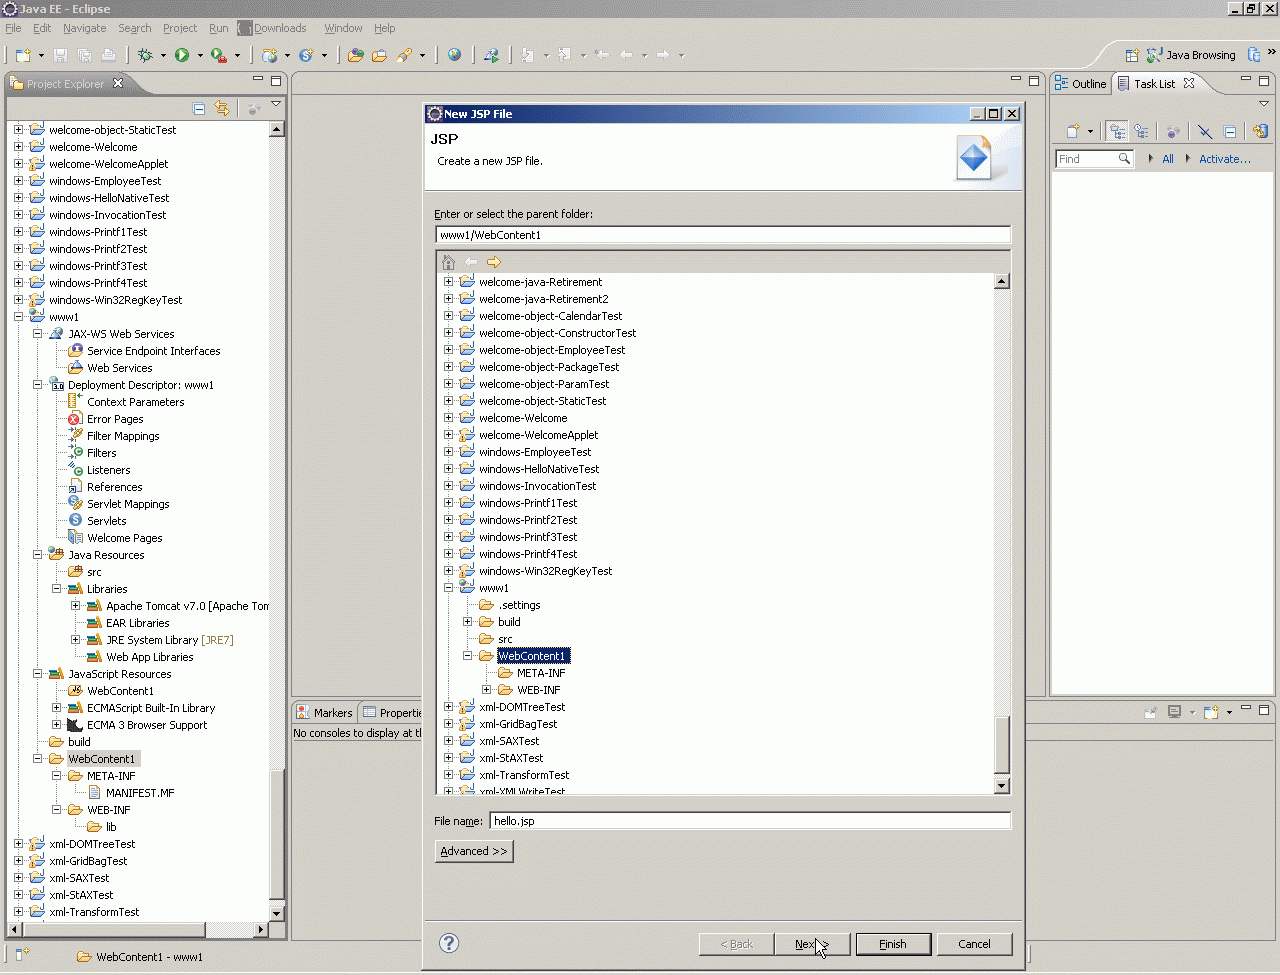
Task: Click the yellow forward arrow in folder browser
Action: pos(494,262)
